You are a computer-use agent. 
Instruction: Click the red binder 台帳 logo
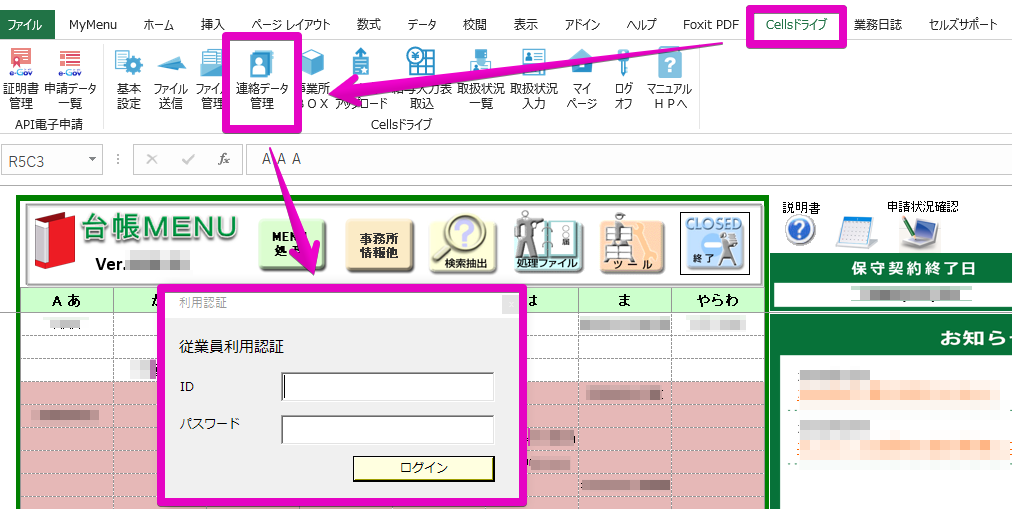click(56, 241)
